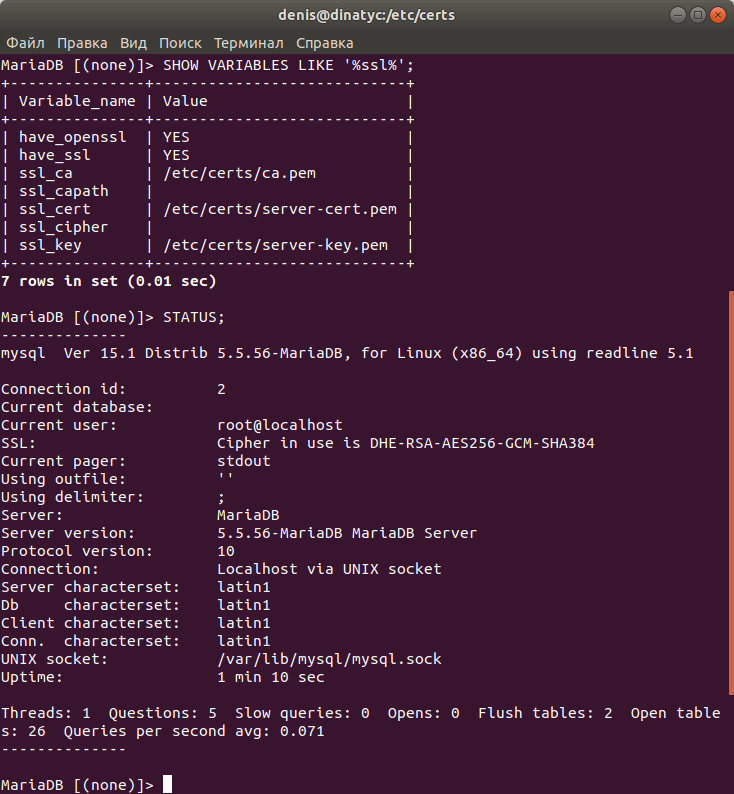Open the Правка menu
Viewport: 734px width, 794px height.
coord(82,43)
